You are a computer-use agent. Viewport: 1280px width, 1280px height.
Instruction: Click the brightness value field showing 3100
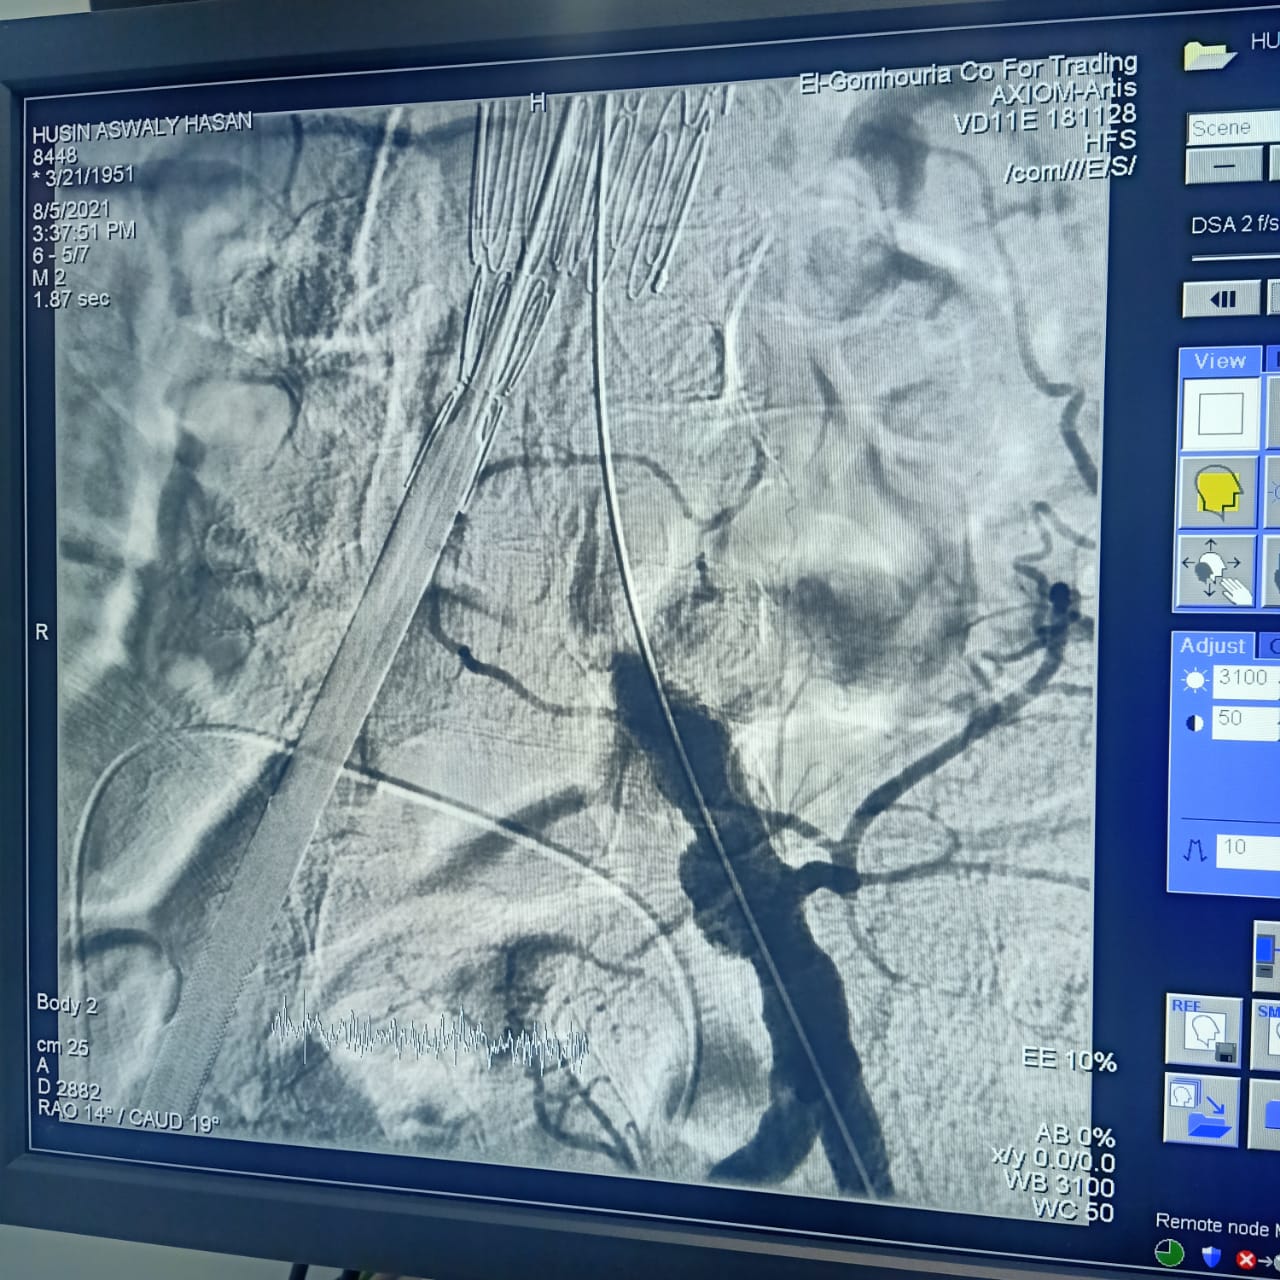[1246, 679]
